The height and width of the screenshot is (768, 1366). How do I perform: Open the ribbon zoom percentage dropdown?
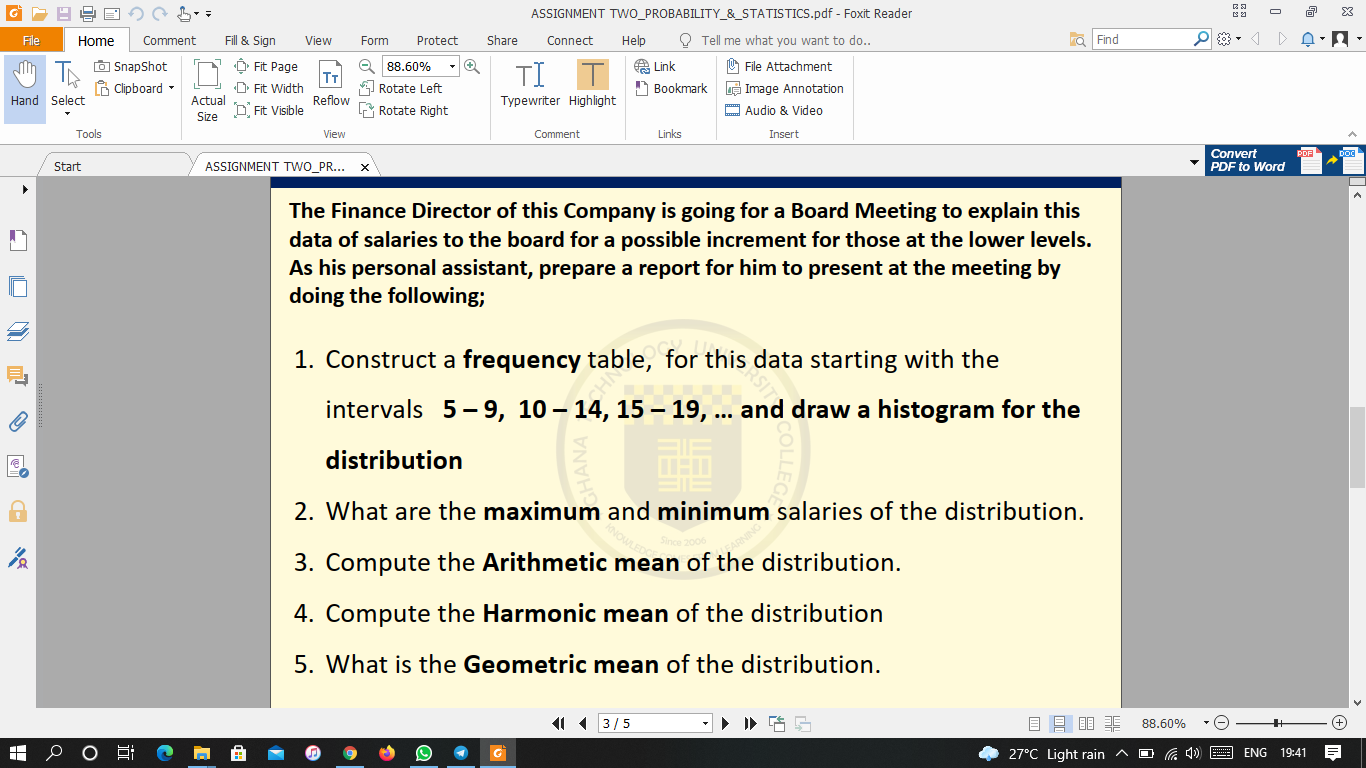(x=453, y=66)
